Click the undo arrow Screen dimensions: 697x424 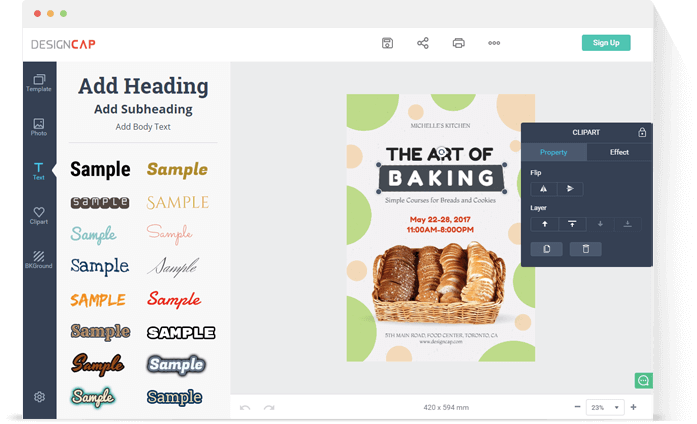(245, 408)
